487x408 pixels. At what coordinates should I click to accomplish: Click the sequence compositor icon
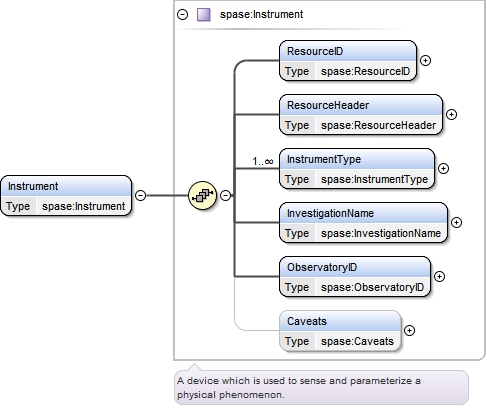coord(202,195)
